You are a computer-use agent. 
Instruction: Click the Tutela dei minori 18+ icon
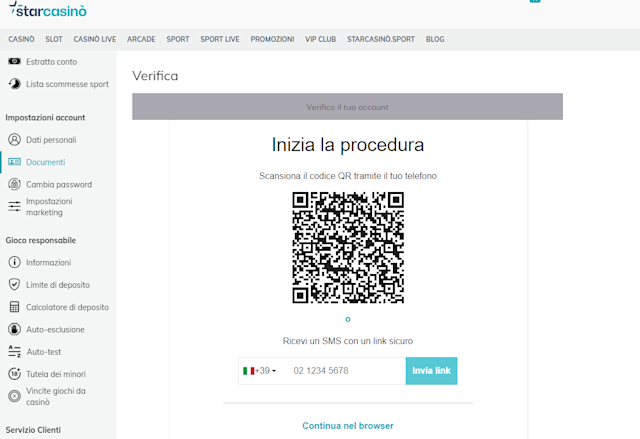(14, 374)
